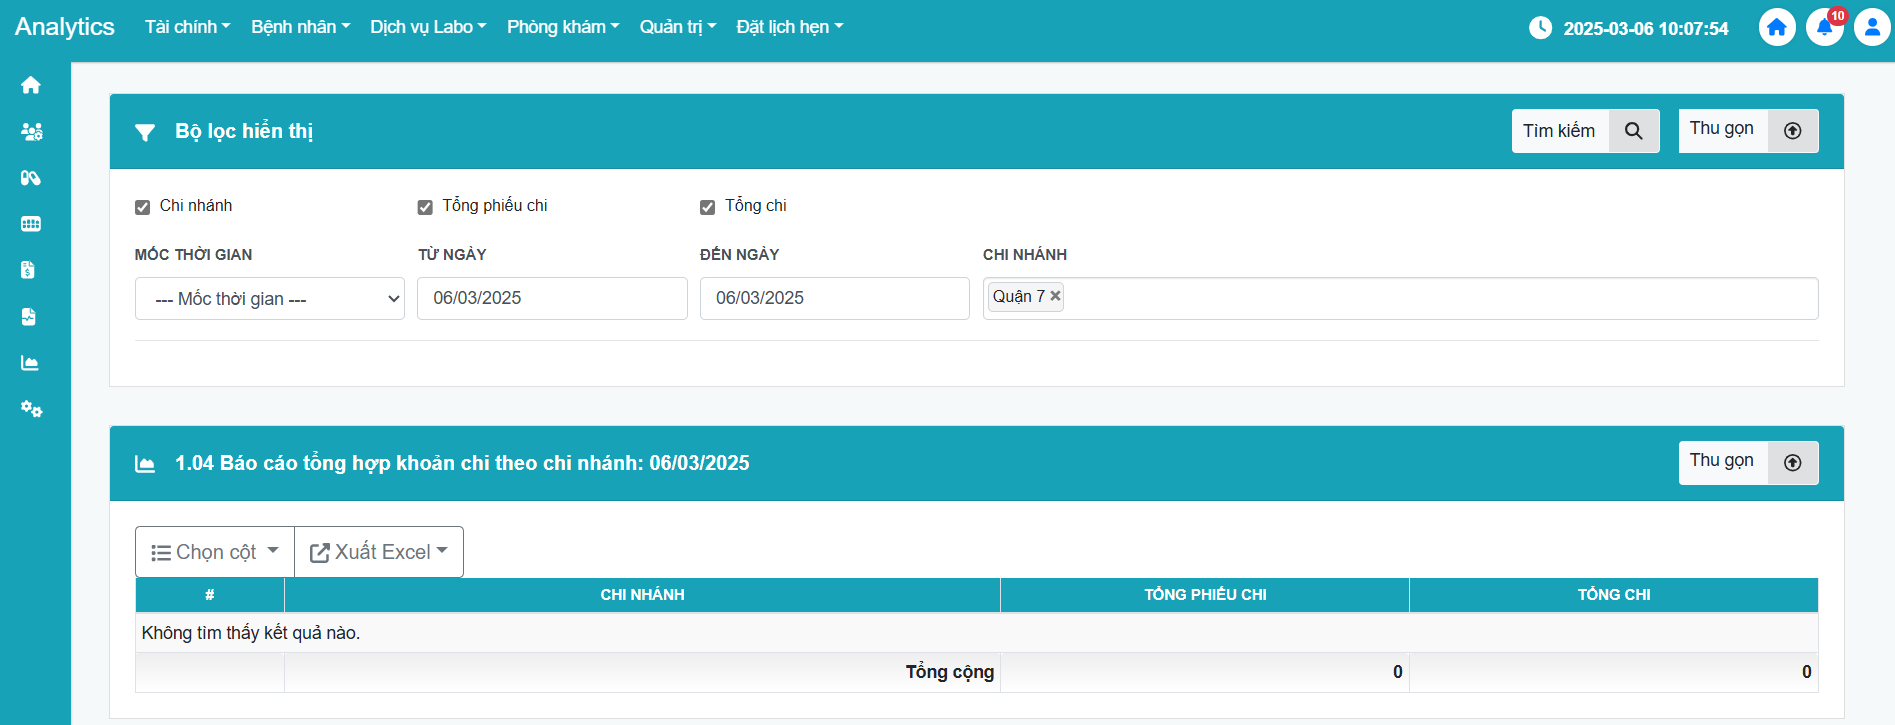Open the Xuất Excel dropdown

379,552
